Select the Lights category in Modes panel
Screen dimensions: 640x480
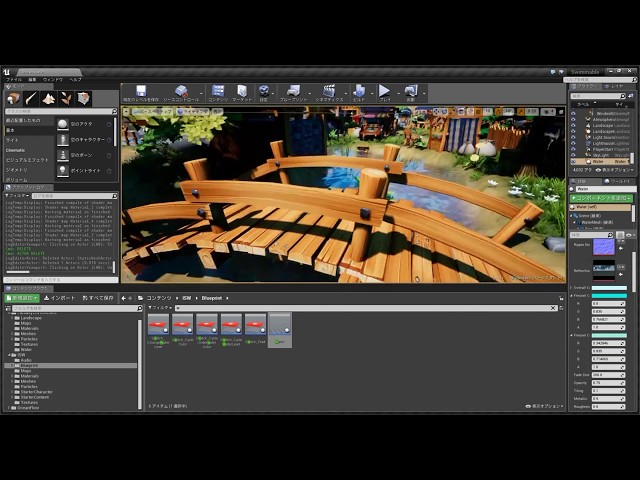(12, 140)
